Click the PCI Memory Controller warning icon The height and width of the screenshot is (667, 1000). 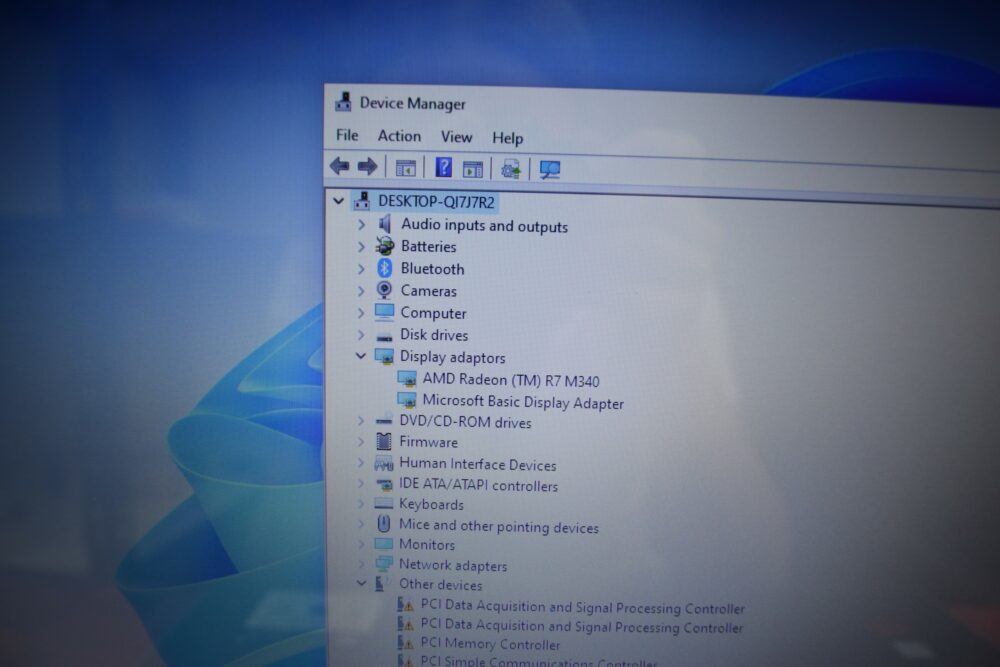click(405, 643)
